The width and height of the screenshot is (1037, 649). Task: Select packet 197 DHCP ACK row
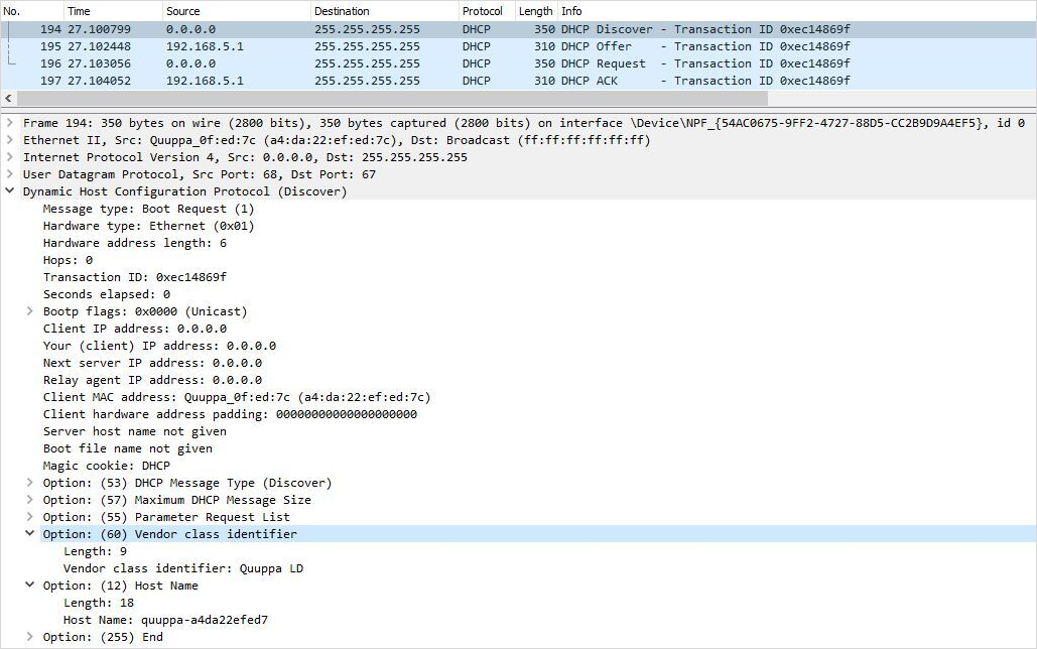[518, 81]
